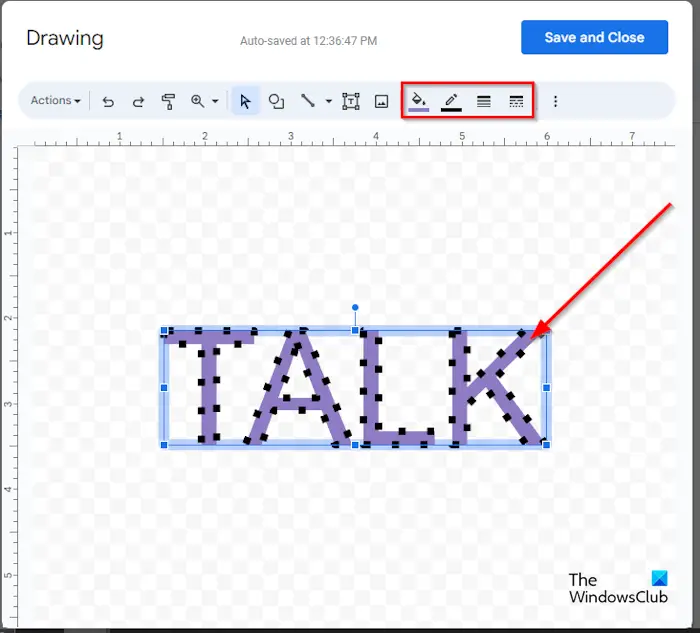Click the letter T in the word art
This screenshot has height=633, width=700.
click(209, 386)
